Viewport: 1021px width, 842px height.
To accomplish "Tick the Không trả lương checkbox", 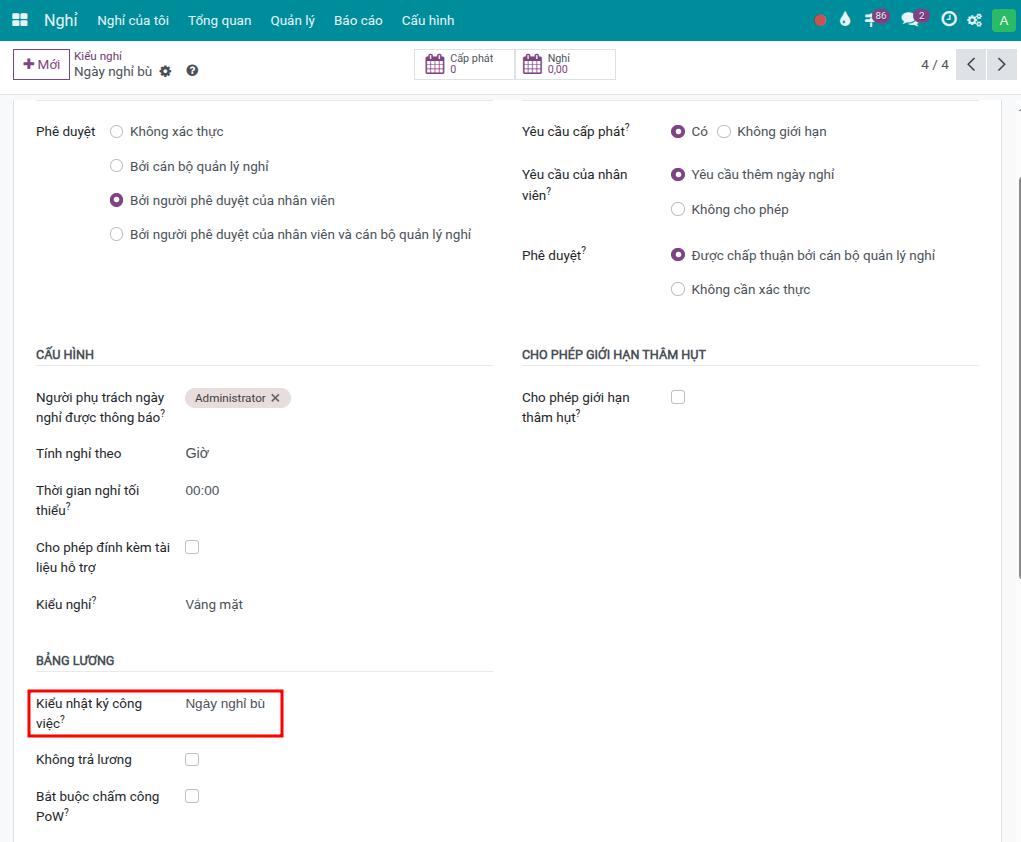I will (192, 760).
